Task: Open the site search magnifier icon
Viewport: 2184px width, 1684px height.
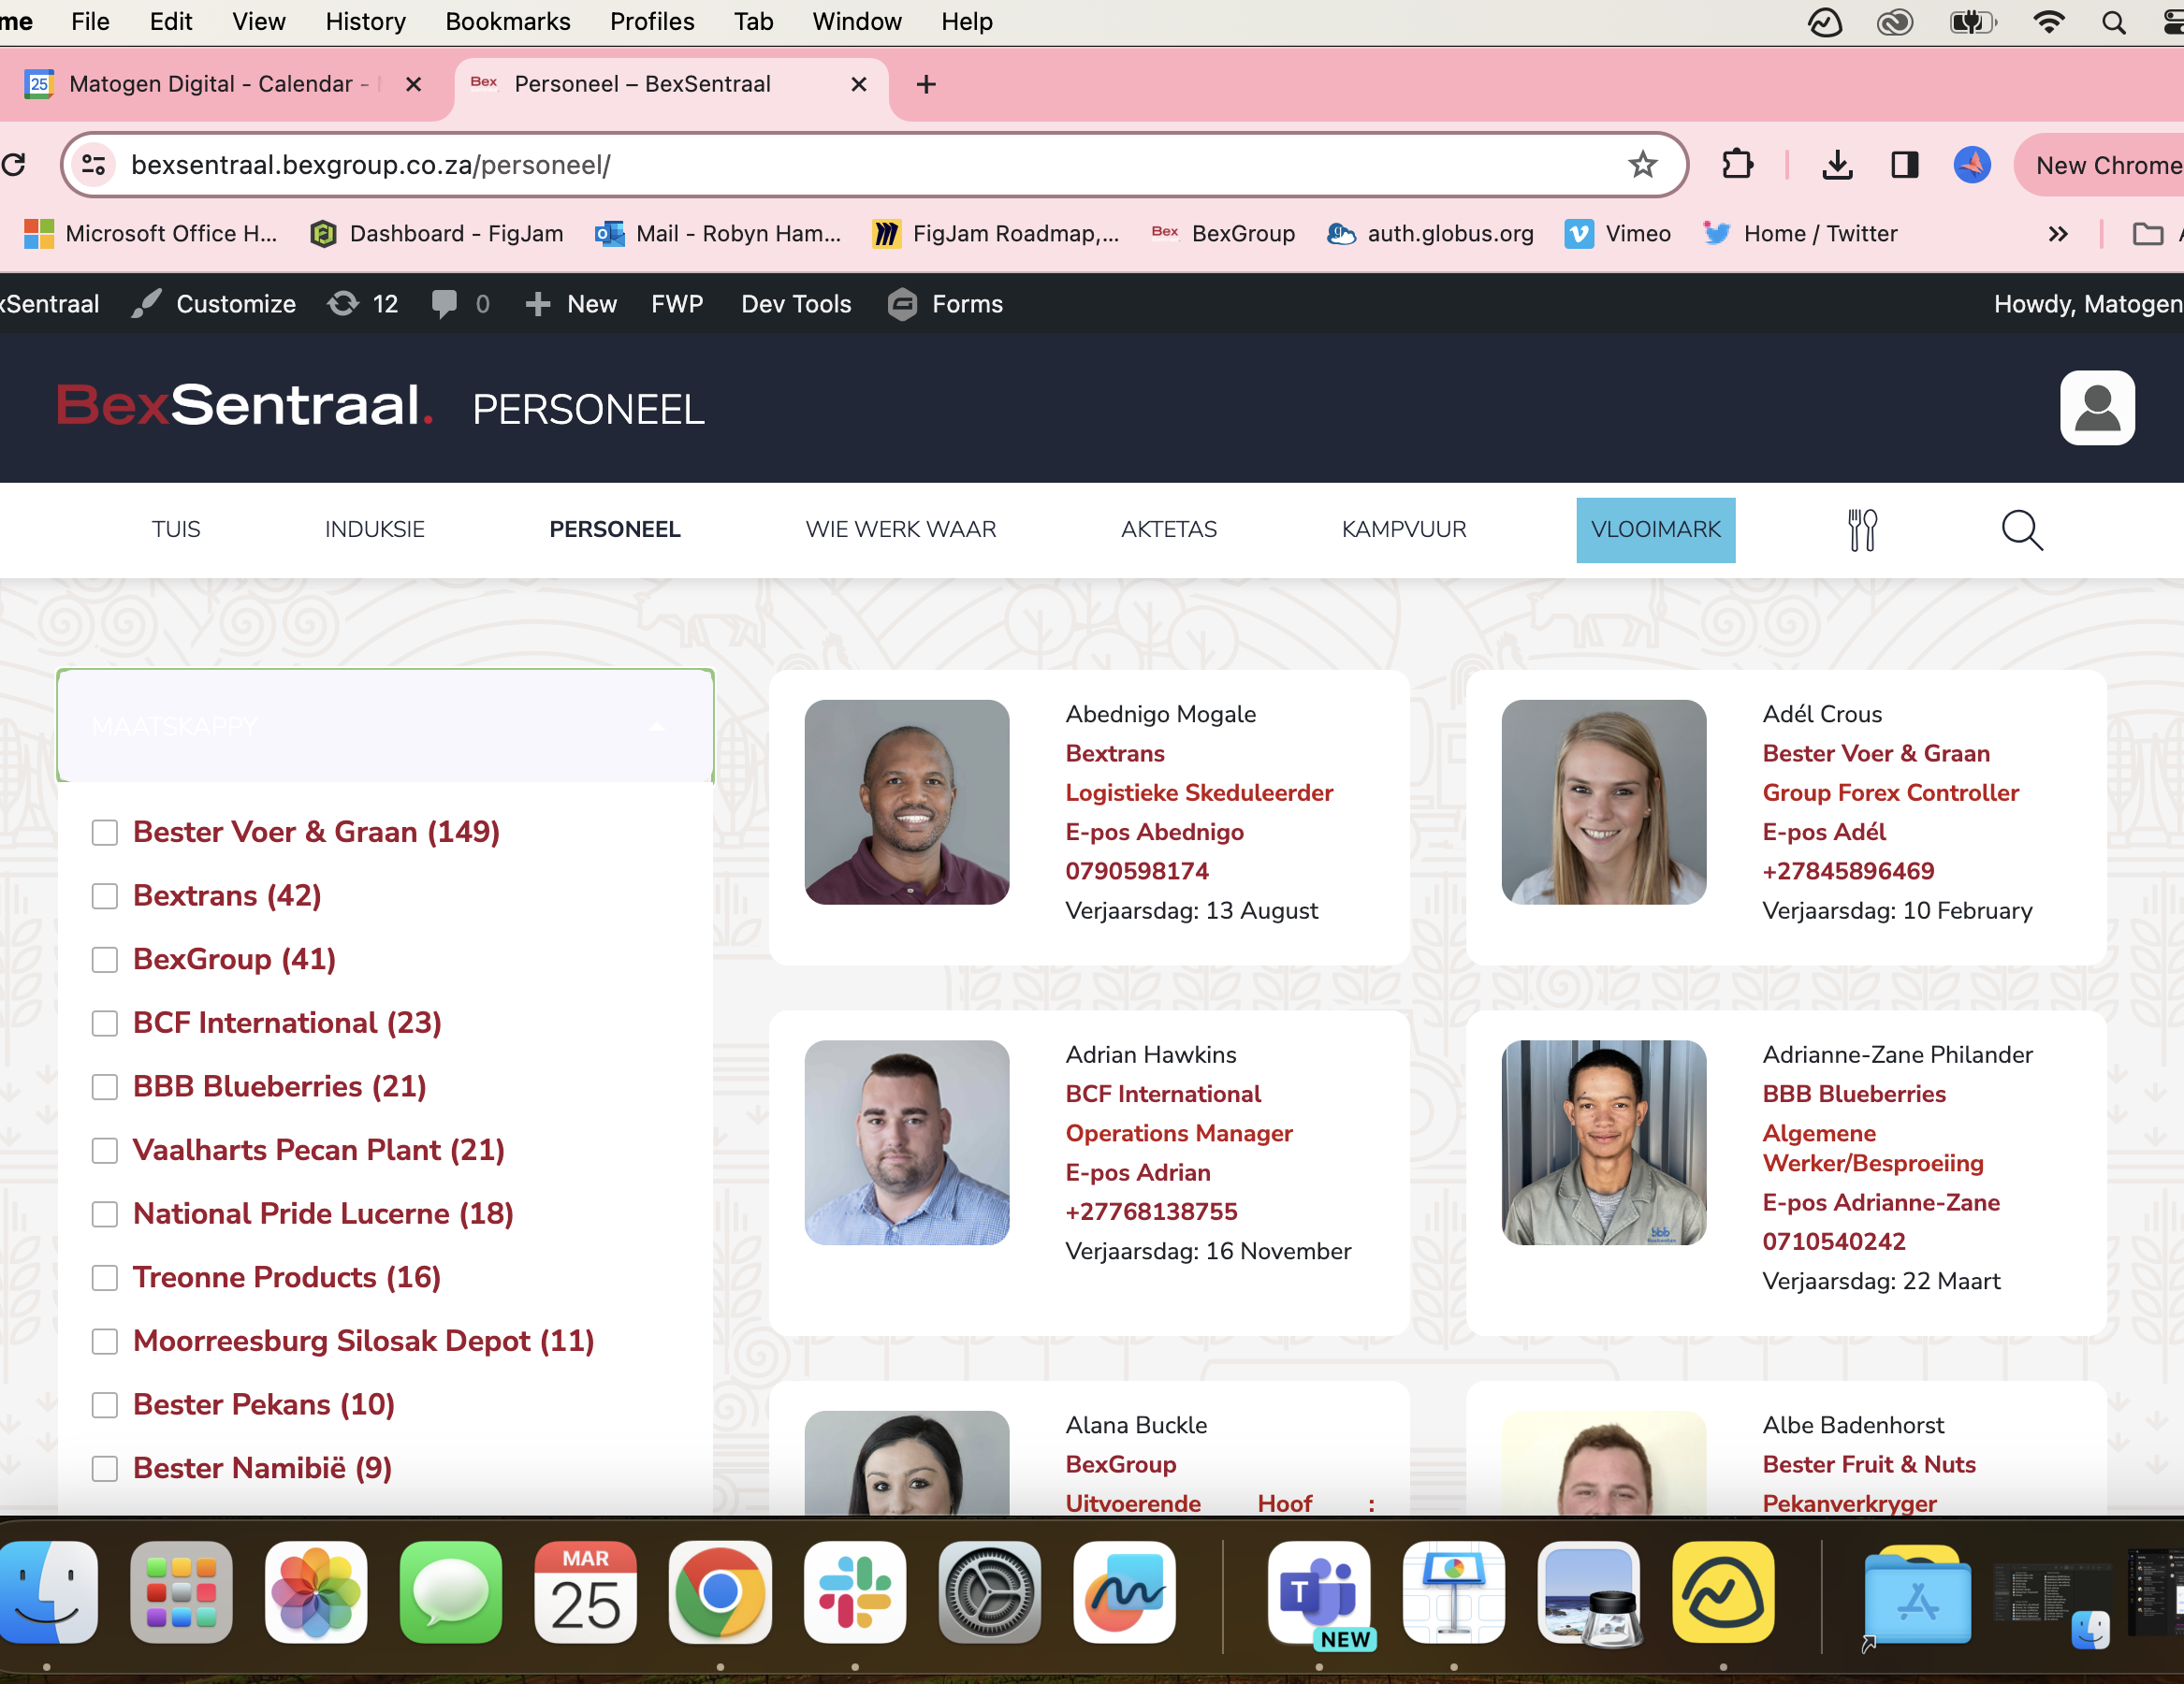Action: [2021, 530]
